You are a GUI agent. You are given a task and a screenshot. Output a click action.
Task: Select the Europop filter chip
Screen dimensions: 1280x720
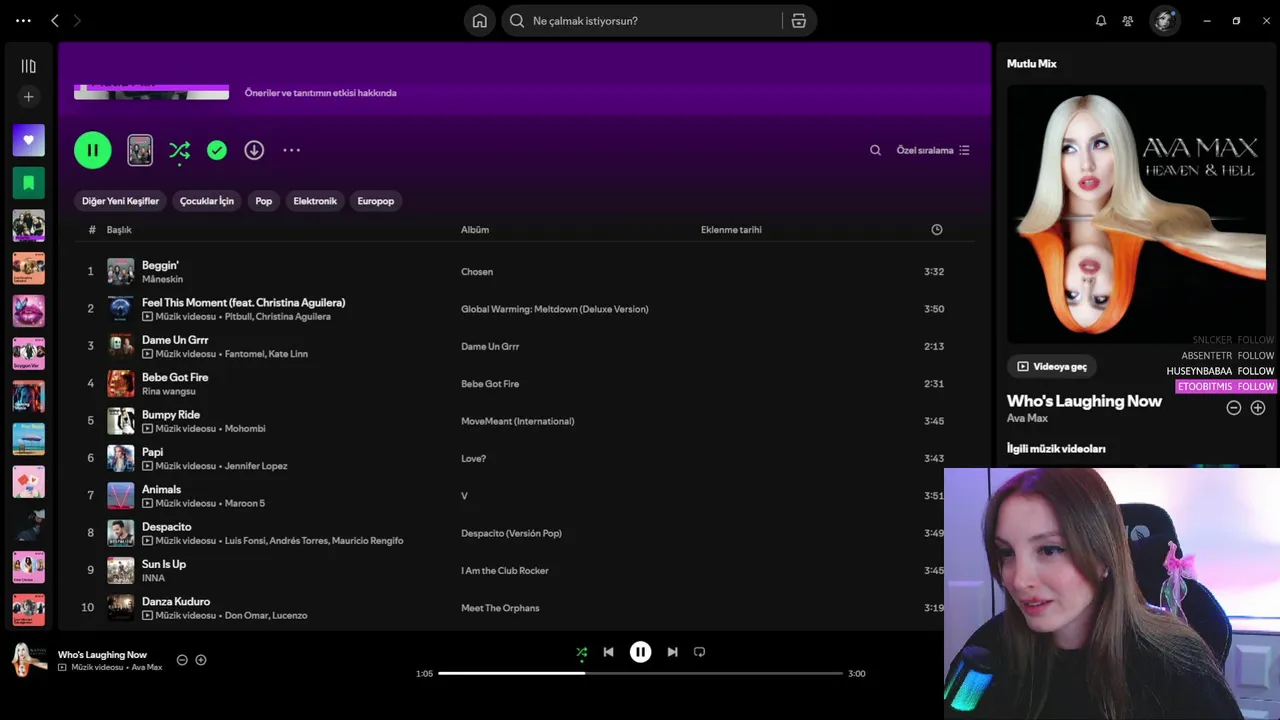pos(376,201)
